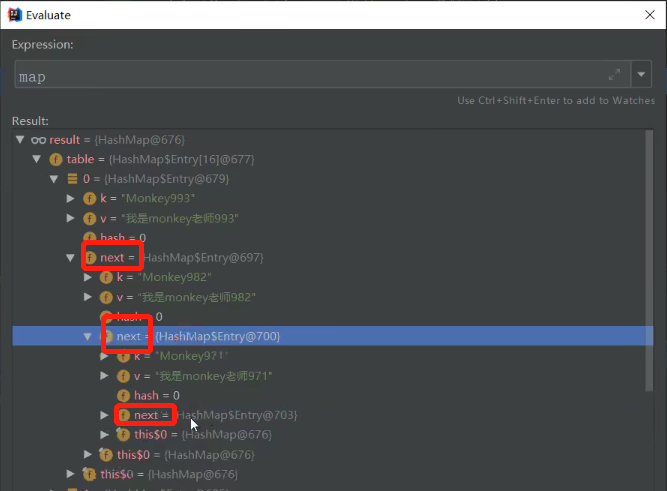Image resolution: width=667 pixels, height=491 pixels.
Task: Expand the expression editor with the diagonal arrows icon
Action: (614, 74)
